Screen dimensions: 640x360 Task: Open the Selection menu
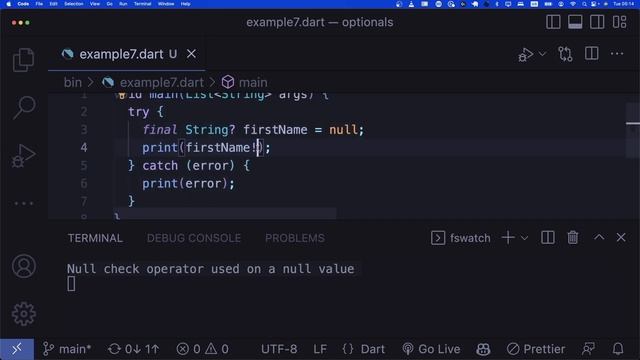[74, 4]
